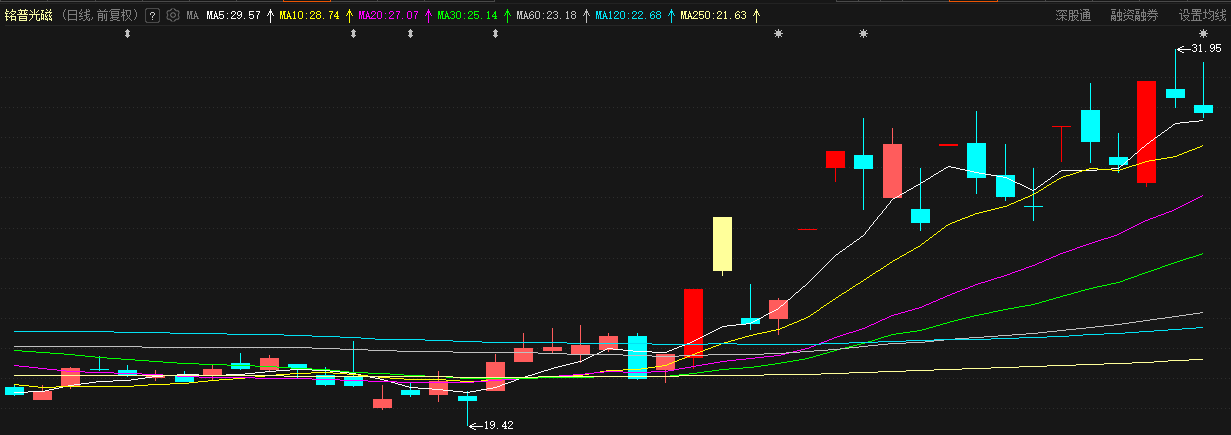The height and width of the screenshot is (435, 1231).
Task: Click the 19.42 low price label
Action: click(x=497, y=425)
